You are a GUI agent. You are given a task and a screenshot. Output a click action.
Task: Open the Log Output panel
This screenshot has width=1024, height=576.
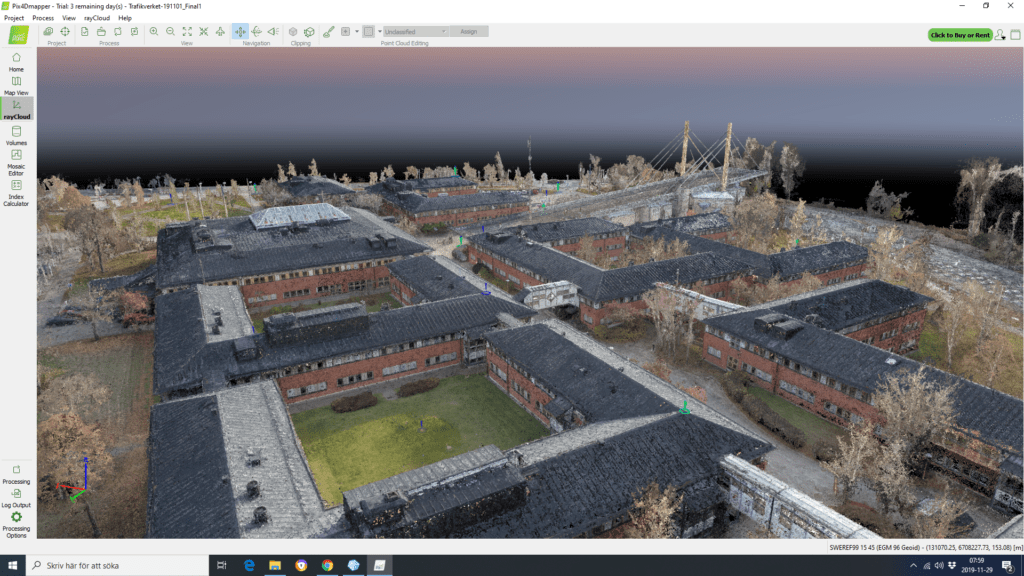(16, 498)
